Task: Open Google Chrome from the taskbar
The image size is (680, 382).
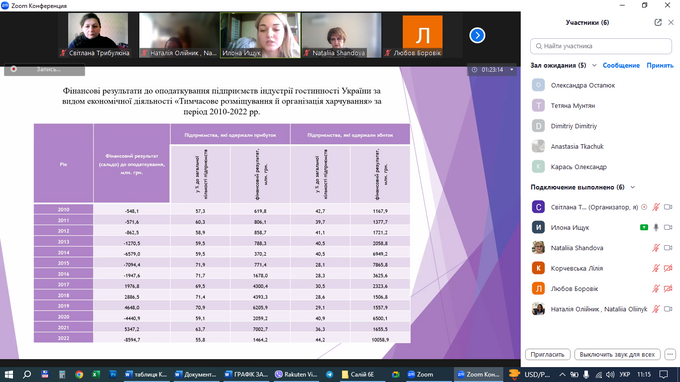Action: 79,374
